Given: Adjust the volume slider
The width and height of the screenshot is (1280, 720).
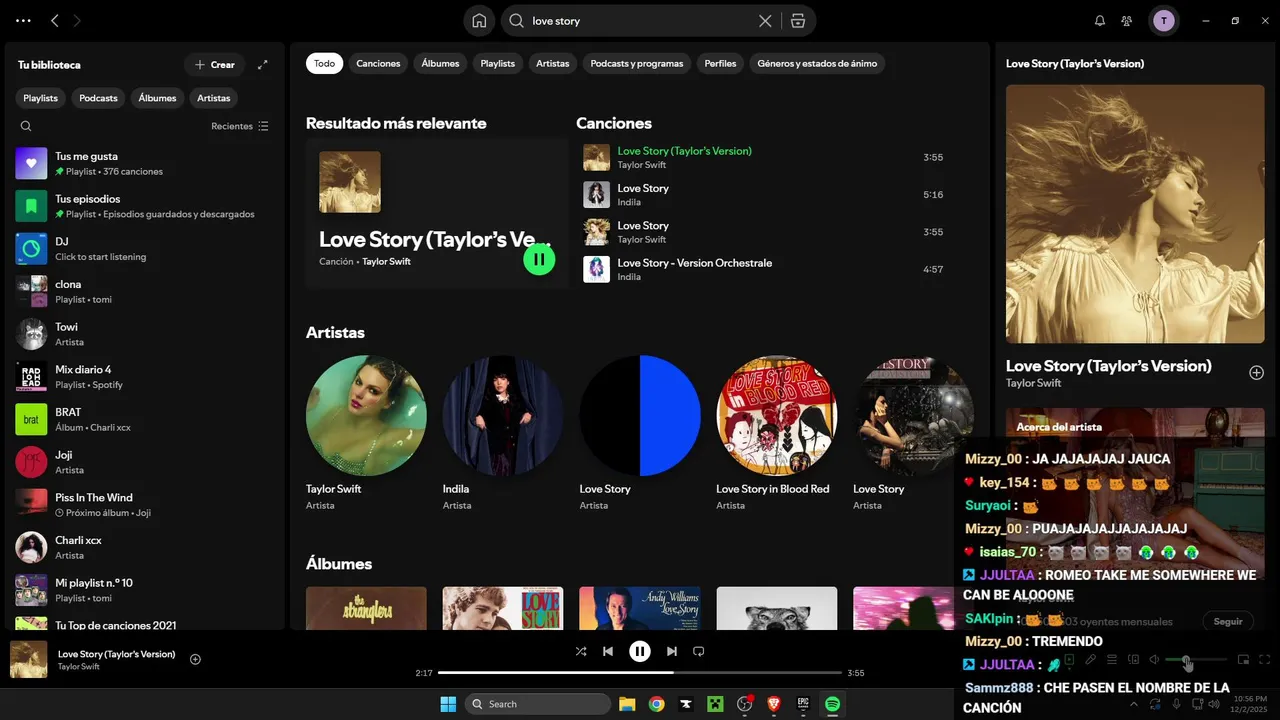Looking at the screenshot, I should pos(1196,660).
